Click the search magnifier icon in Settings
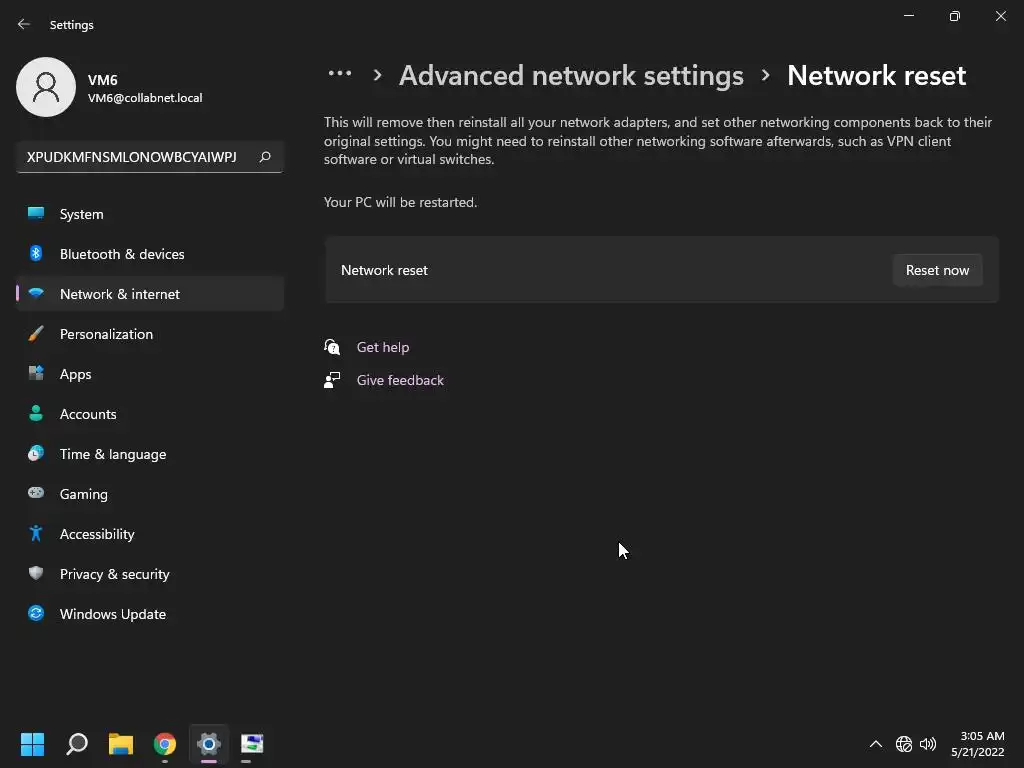 point(265,157)
